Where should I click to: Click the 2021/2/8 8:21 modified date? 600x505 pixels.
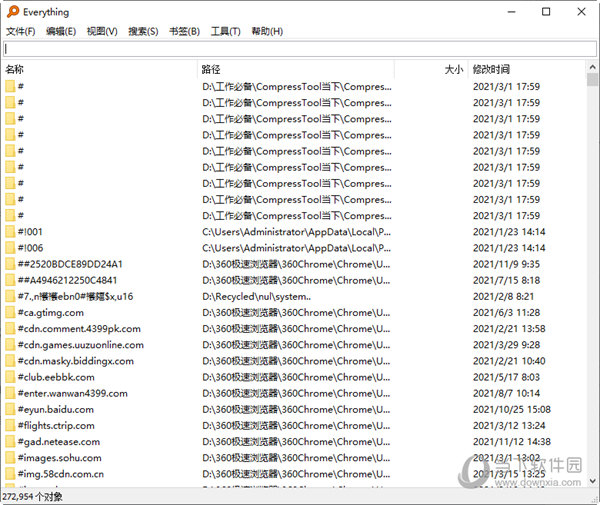coord(503,296)
